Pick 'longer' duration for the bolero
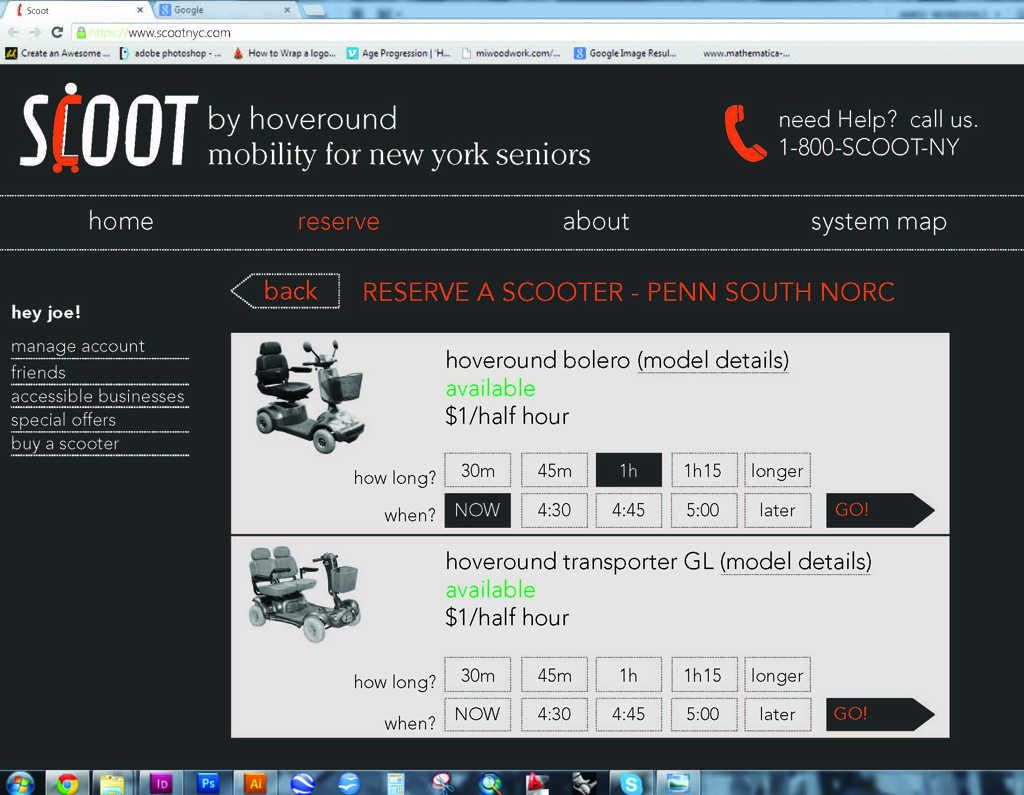1024x795 pixels. [777, 470]
